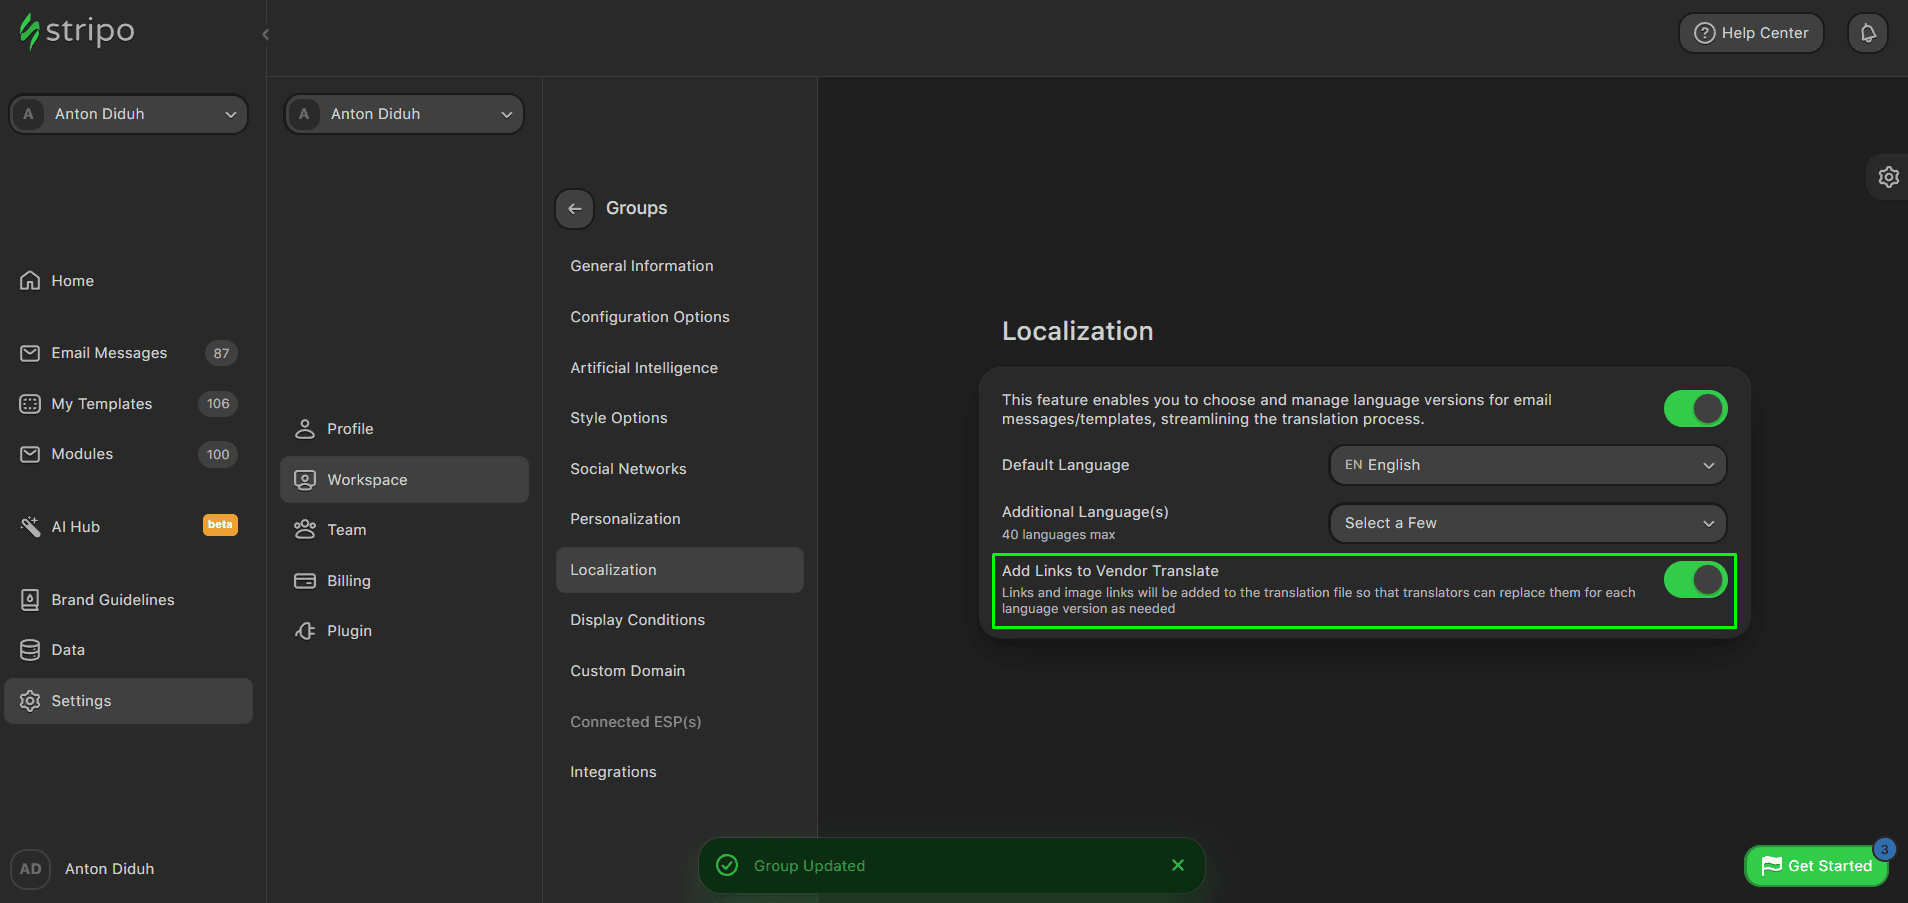Open the Anton Diduh user profile at bottom
The image size is (1908, 903).
pyautogui.click(x=109, y=869)
